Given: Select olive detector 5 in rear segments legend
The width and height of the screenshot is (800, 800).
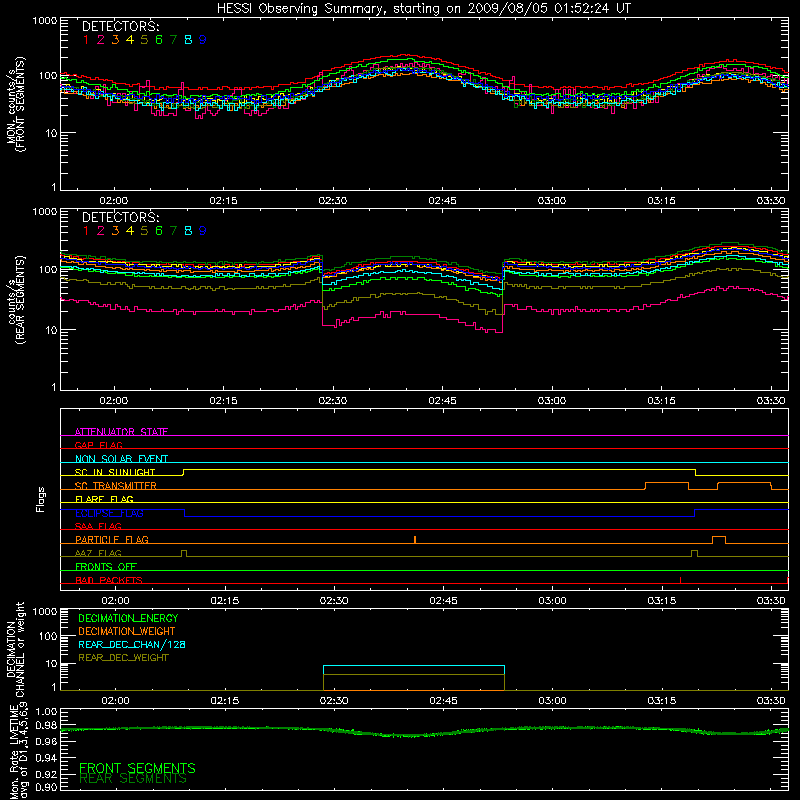Looking at the screenshot, I should [144, 231].
